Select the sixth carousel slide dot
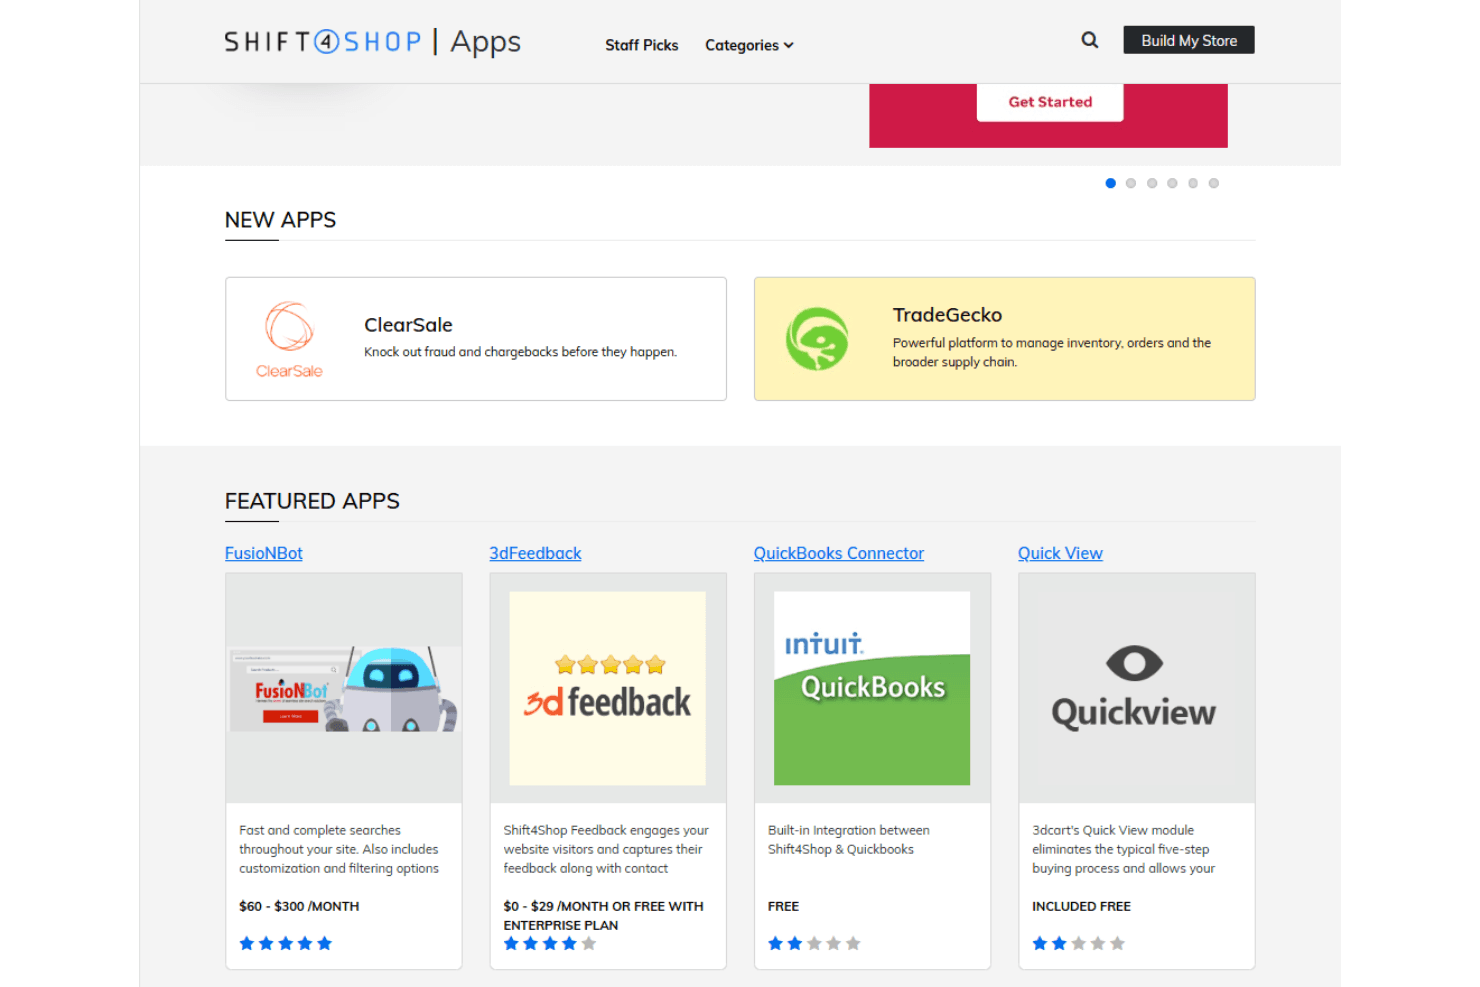 point(1214,183)
